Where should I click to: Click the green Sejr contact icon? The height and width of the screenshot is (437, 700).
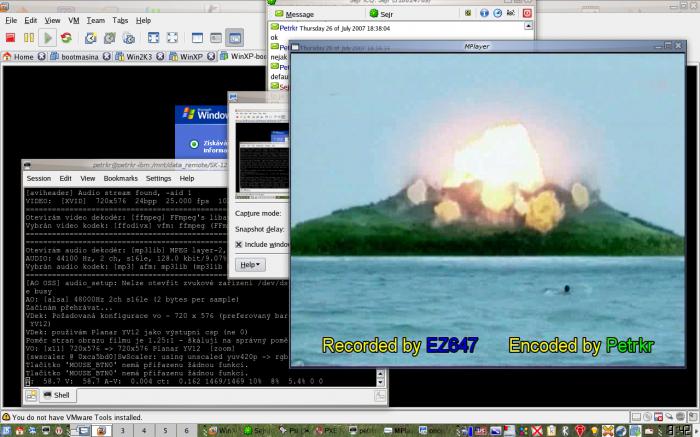pos(374,13)
